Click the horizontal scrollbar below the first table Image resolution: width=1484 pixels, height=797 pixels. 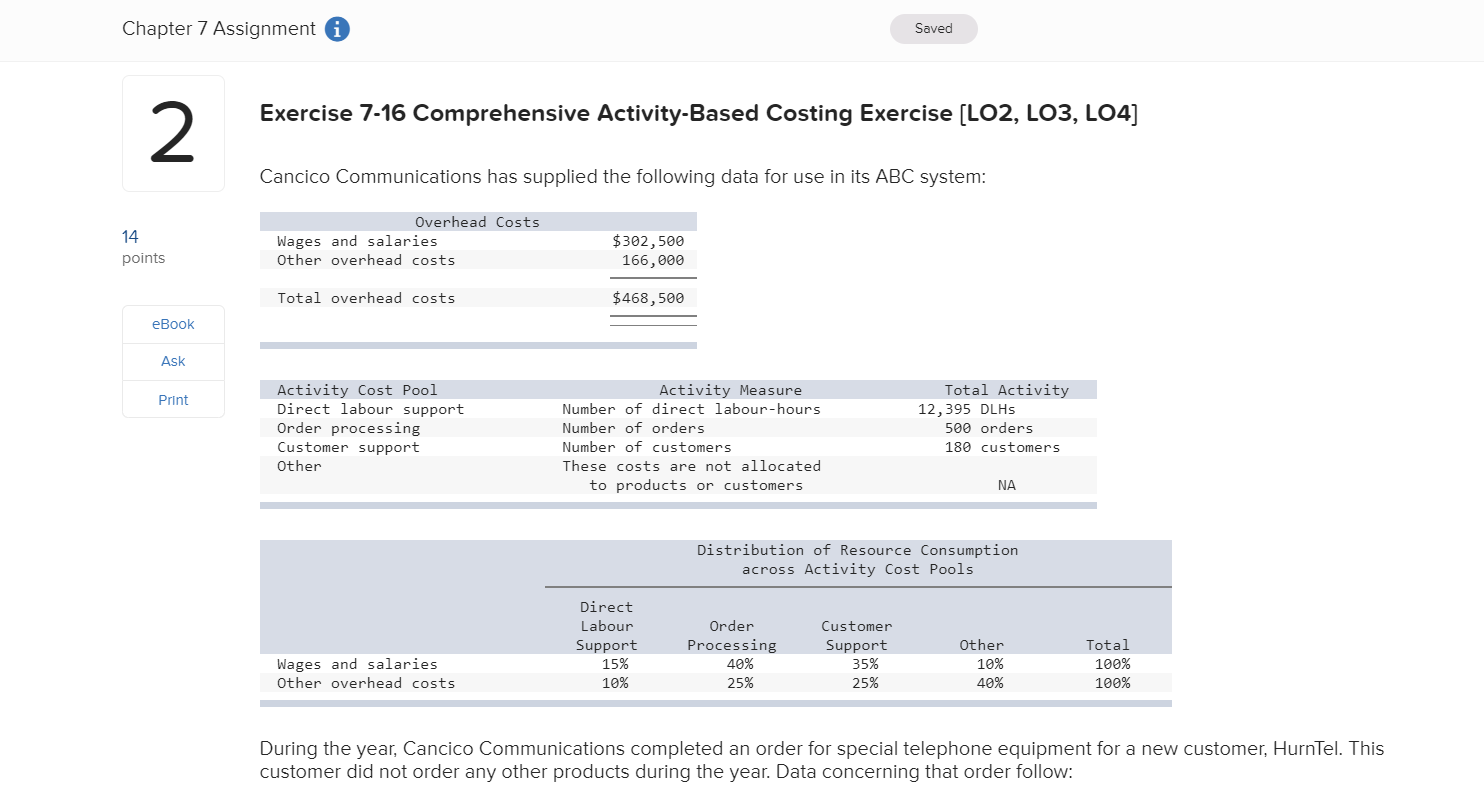(x=477, y=345)
